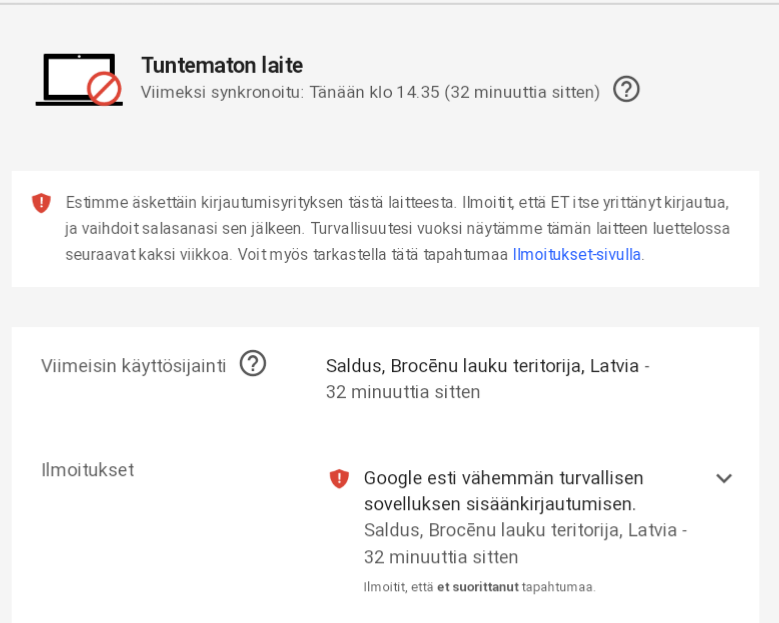Click 32 minuuttia sitten in notification details
779x623 pixels.
[x=441, y=557]
